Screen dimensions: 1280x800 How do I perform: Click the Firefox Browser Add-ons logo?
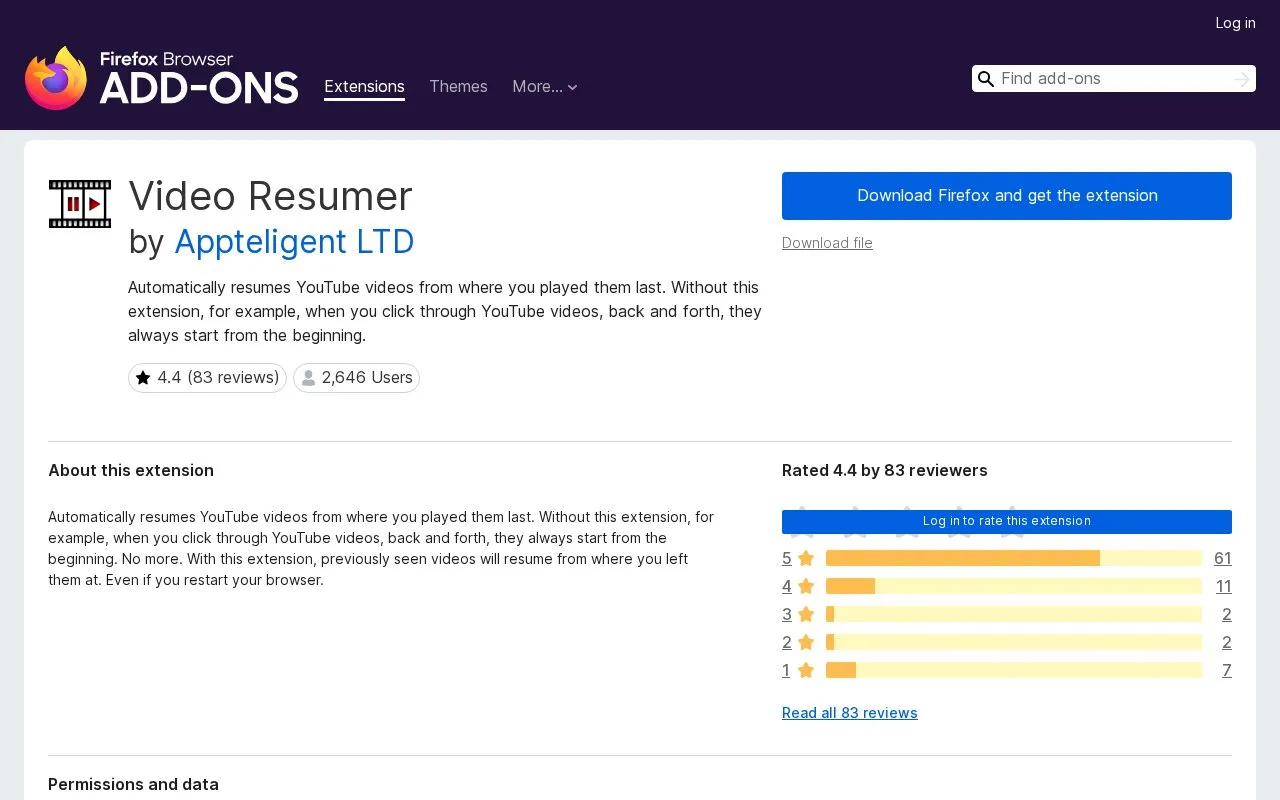click(x=162, y=78)
